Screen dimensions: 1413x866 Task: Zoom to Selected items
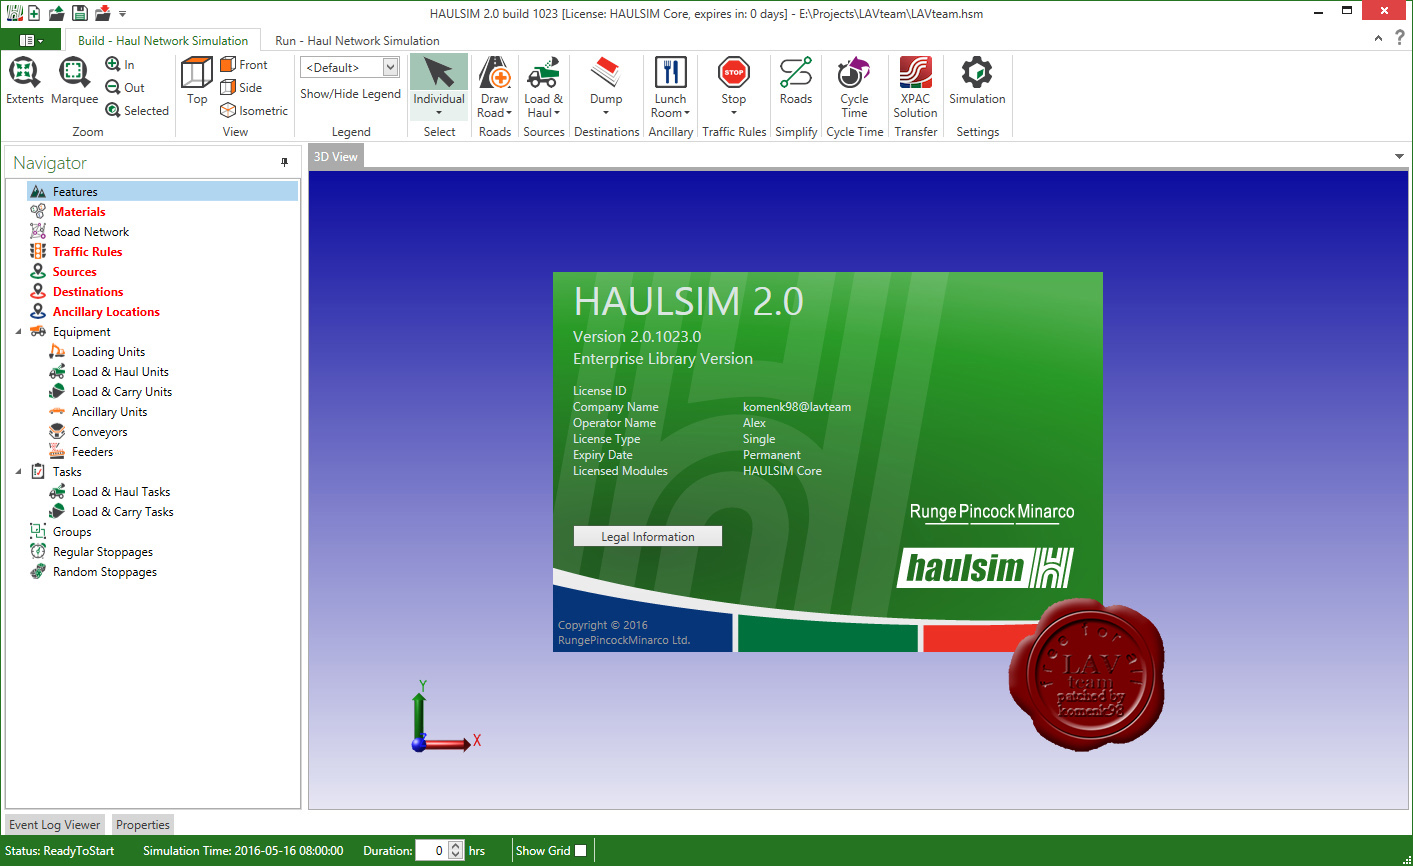137,110
